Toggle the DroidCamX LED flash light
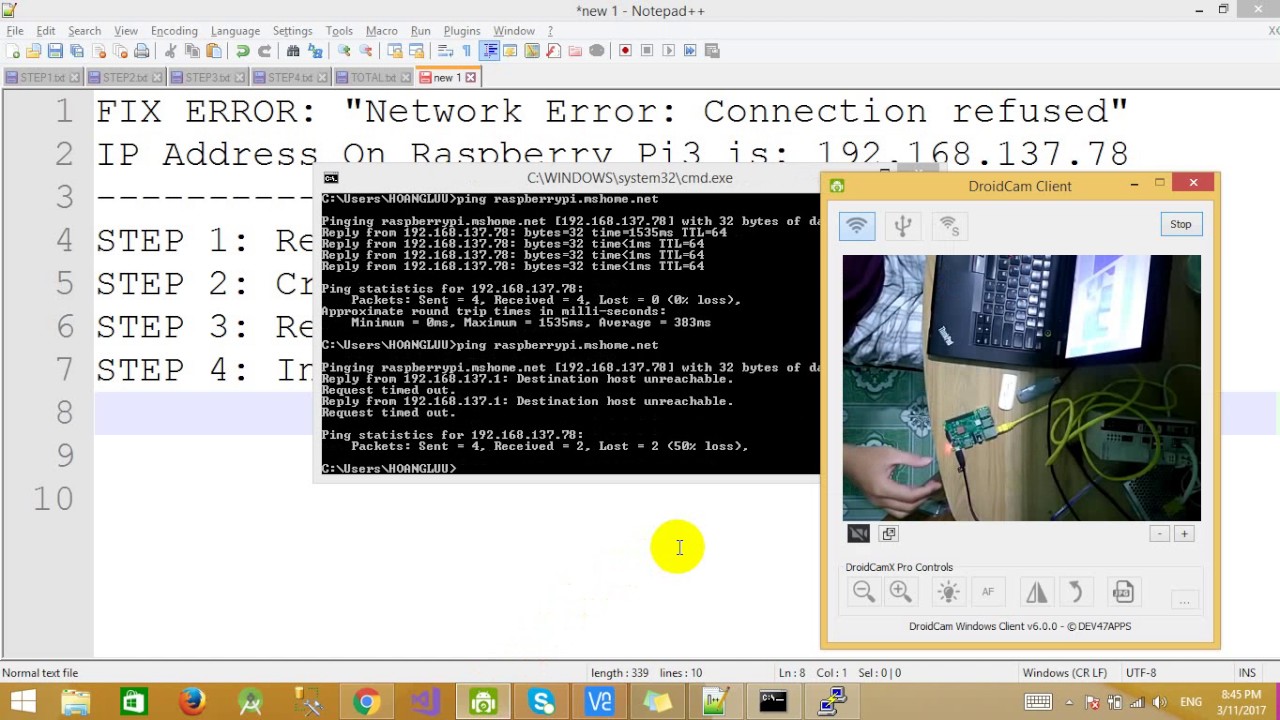The image size is (1280, 720). [x=948, y=592]
